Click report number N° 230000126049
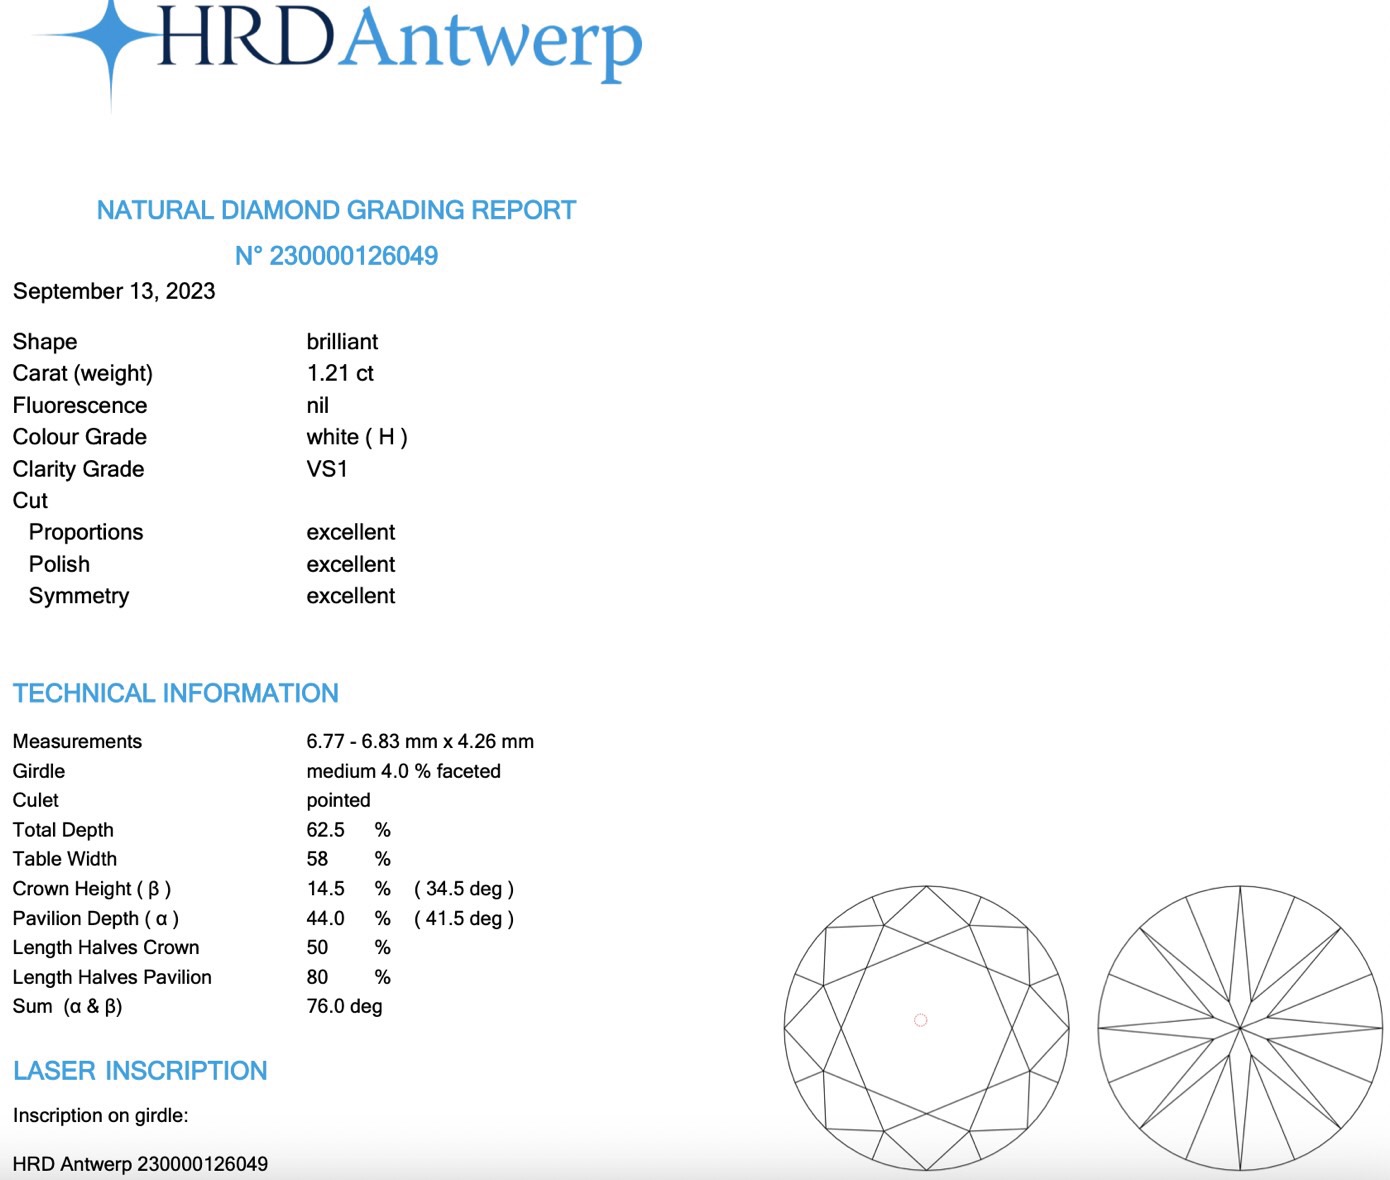 (336, 256)
